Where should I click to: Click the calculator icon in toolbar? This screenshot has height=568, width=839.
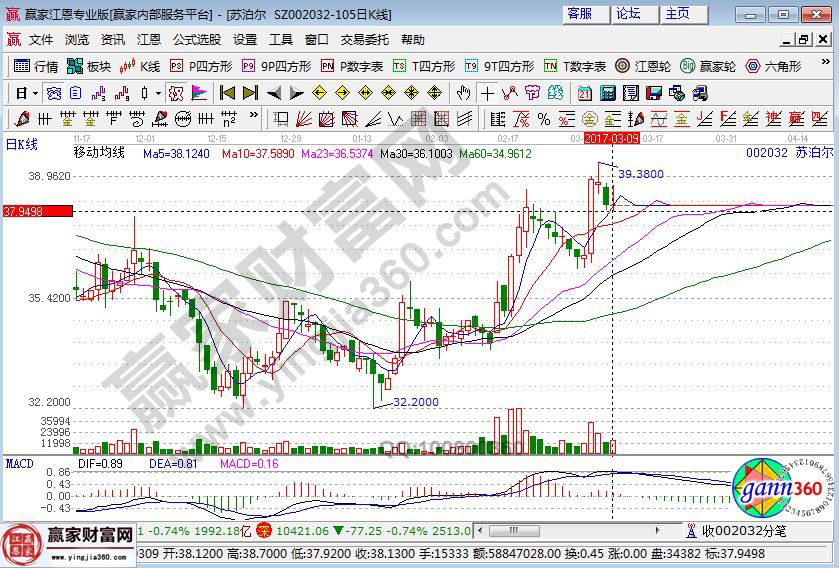[608, 93]
